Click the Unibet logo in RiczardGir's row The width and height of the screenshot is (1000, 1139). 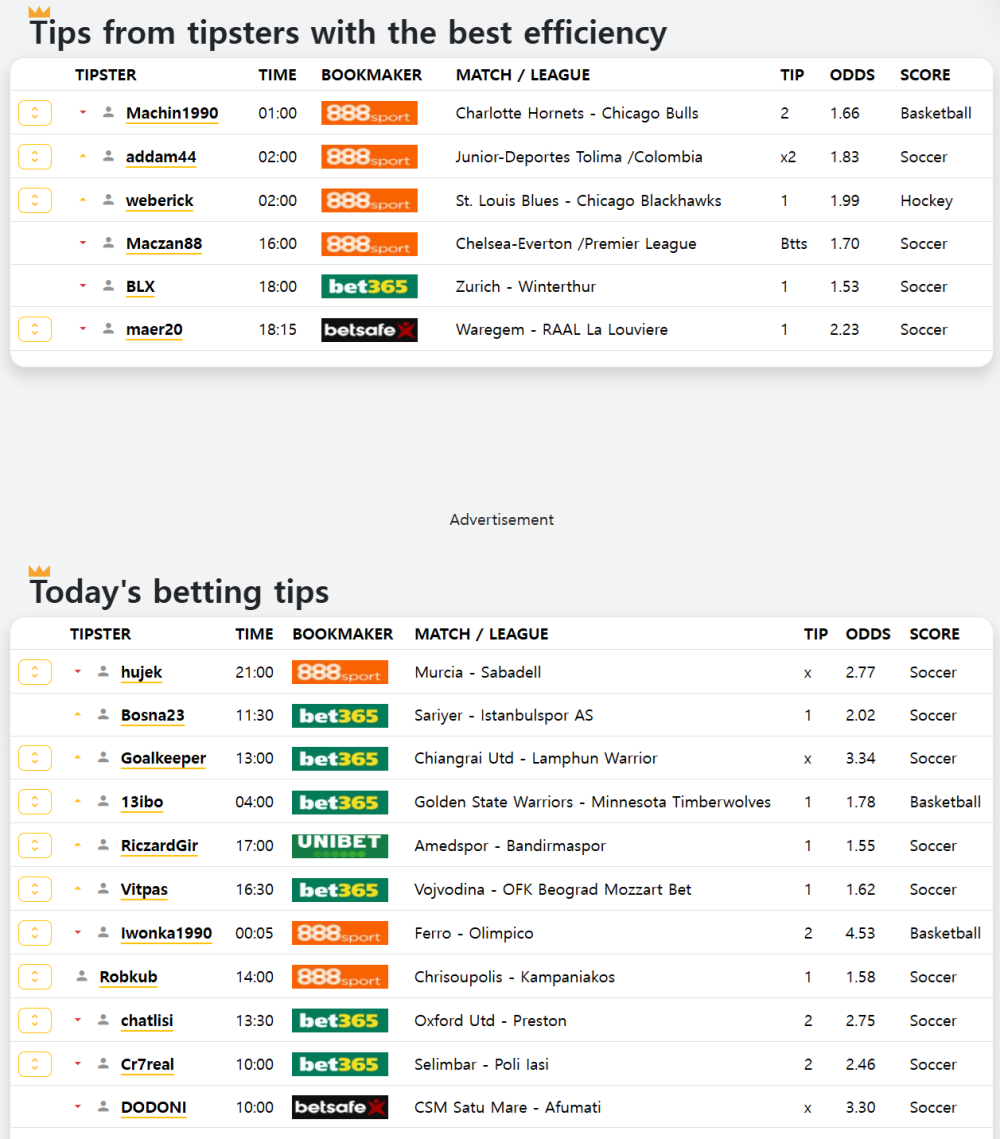pos(340,846)
